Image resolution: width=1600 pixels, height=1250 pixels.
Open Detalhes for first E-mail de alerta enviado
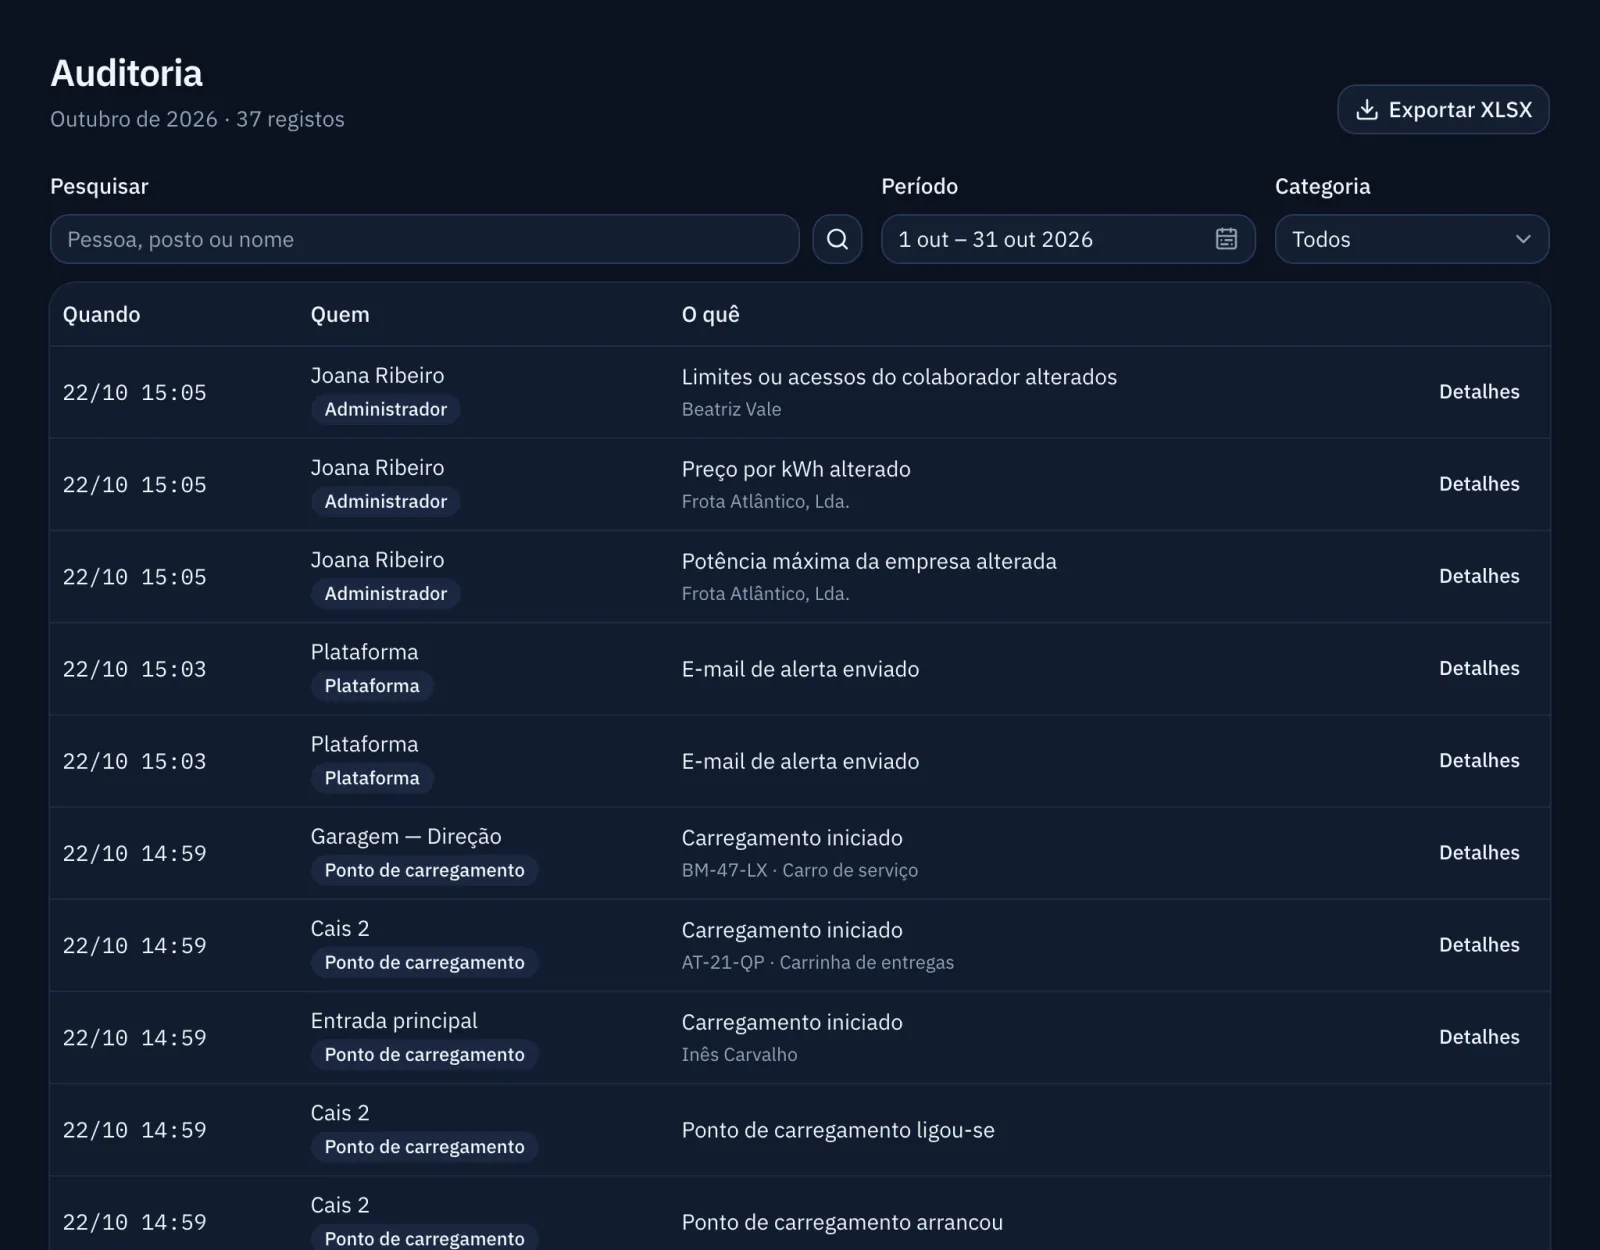coord(1479,668)
